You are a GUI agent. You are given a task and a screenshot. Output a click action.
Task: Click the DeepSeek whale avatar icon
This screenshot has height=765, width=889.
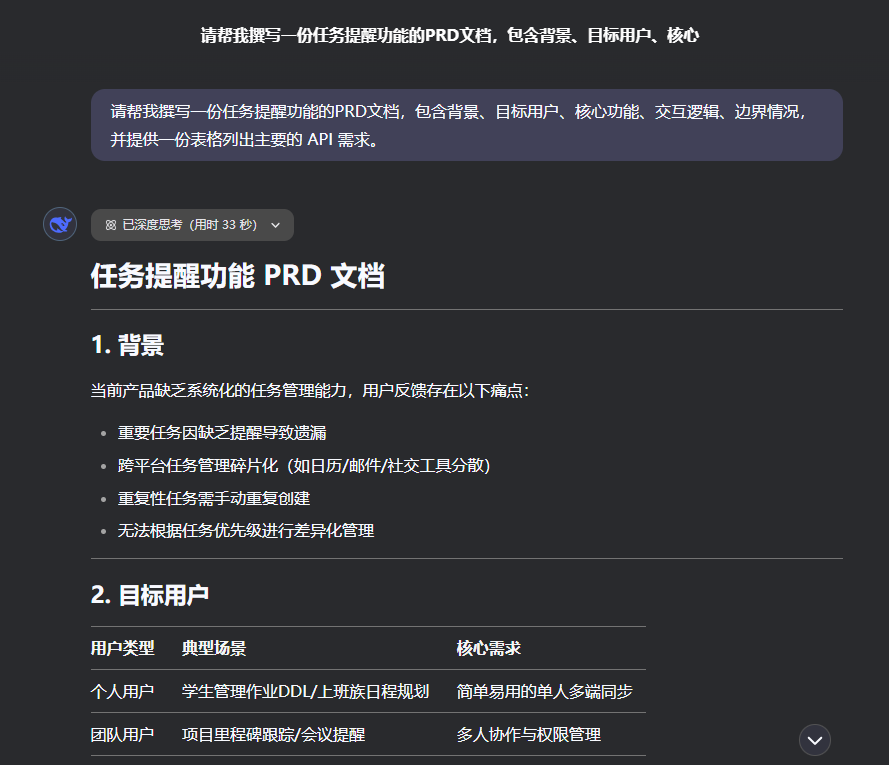point(59,223)
